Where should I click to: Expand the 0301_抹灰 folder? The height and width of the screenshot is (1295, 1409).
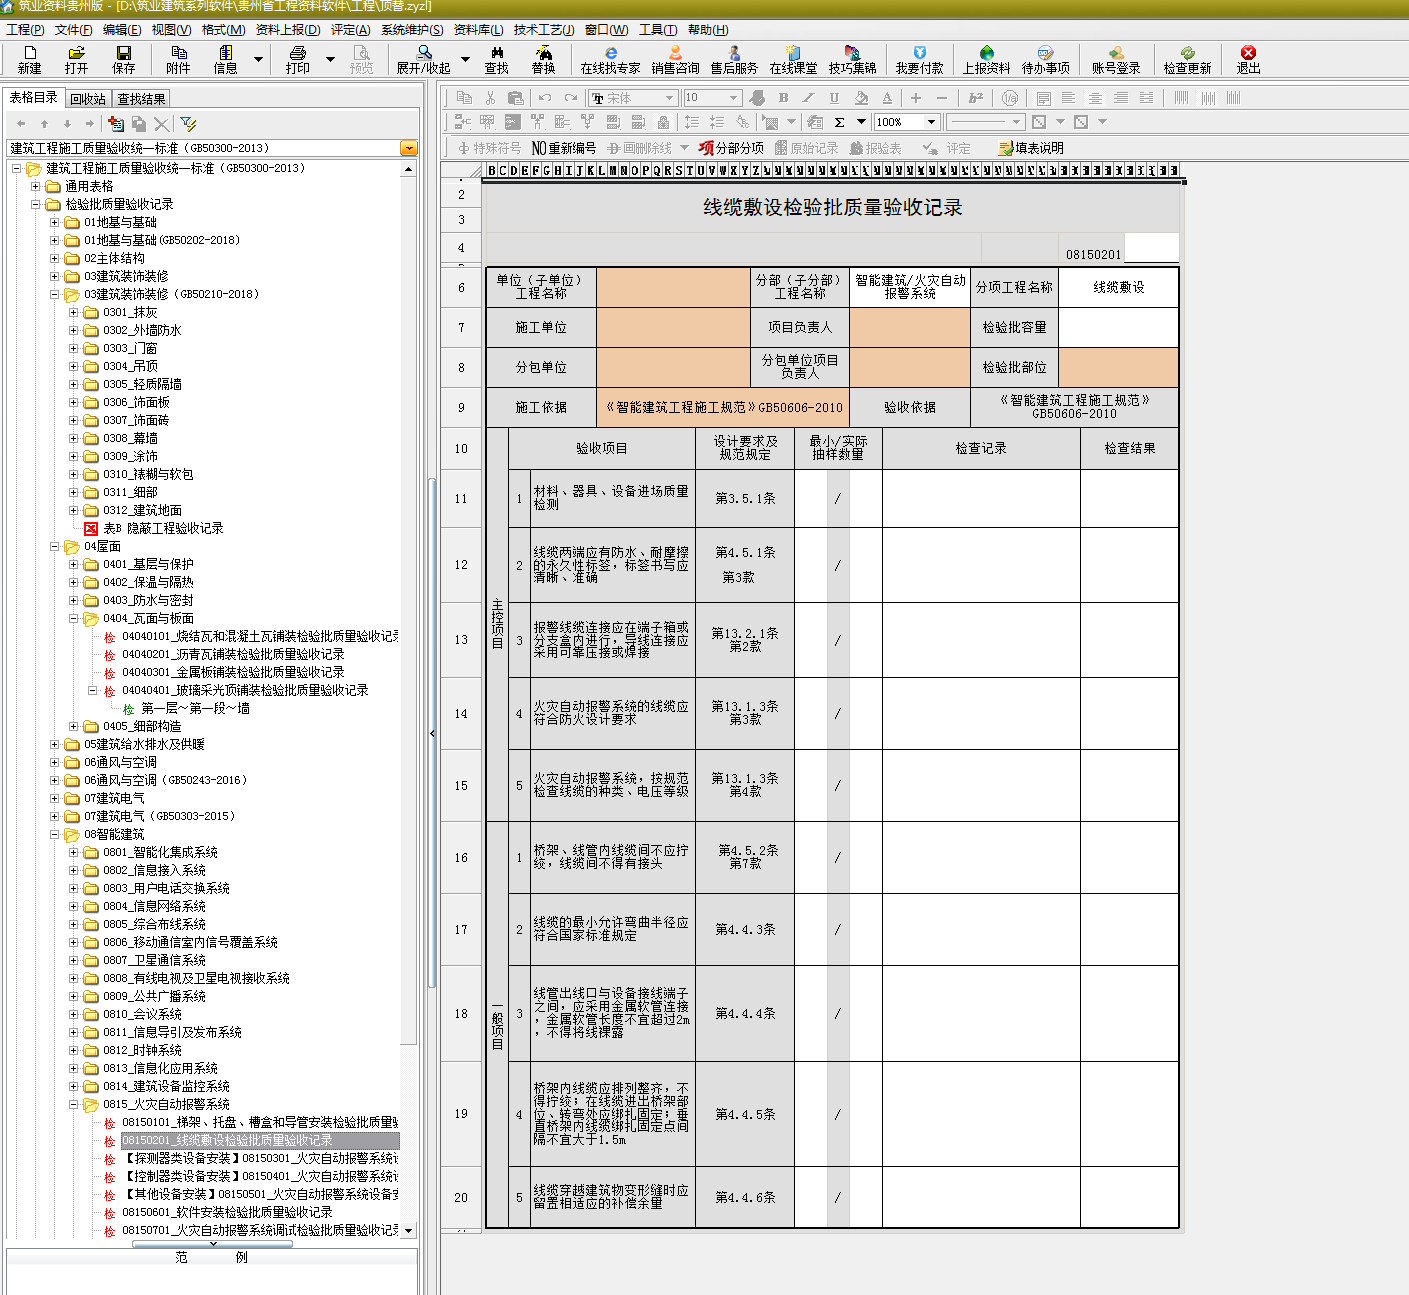pyautogui.click(x=74, y=312)
